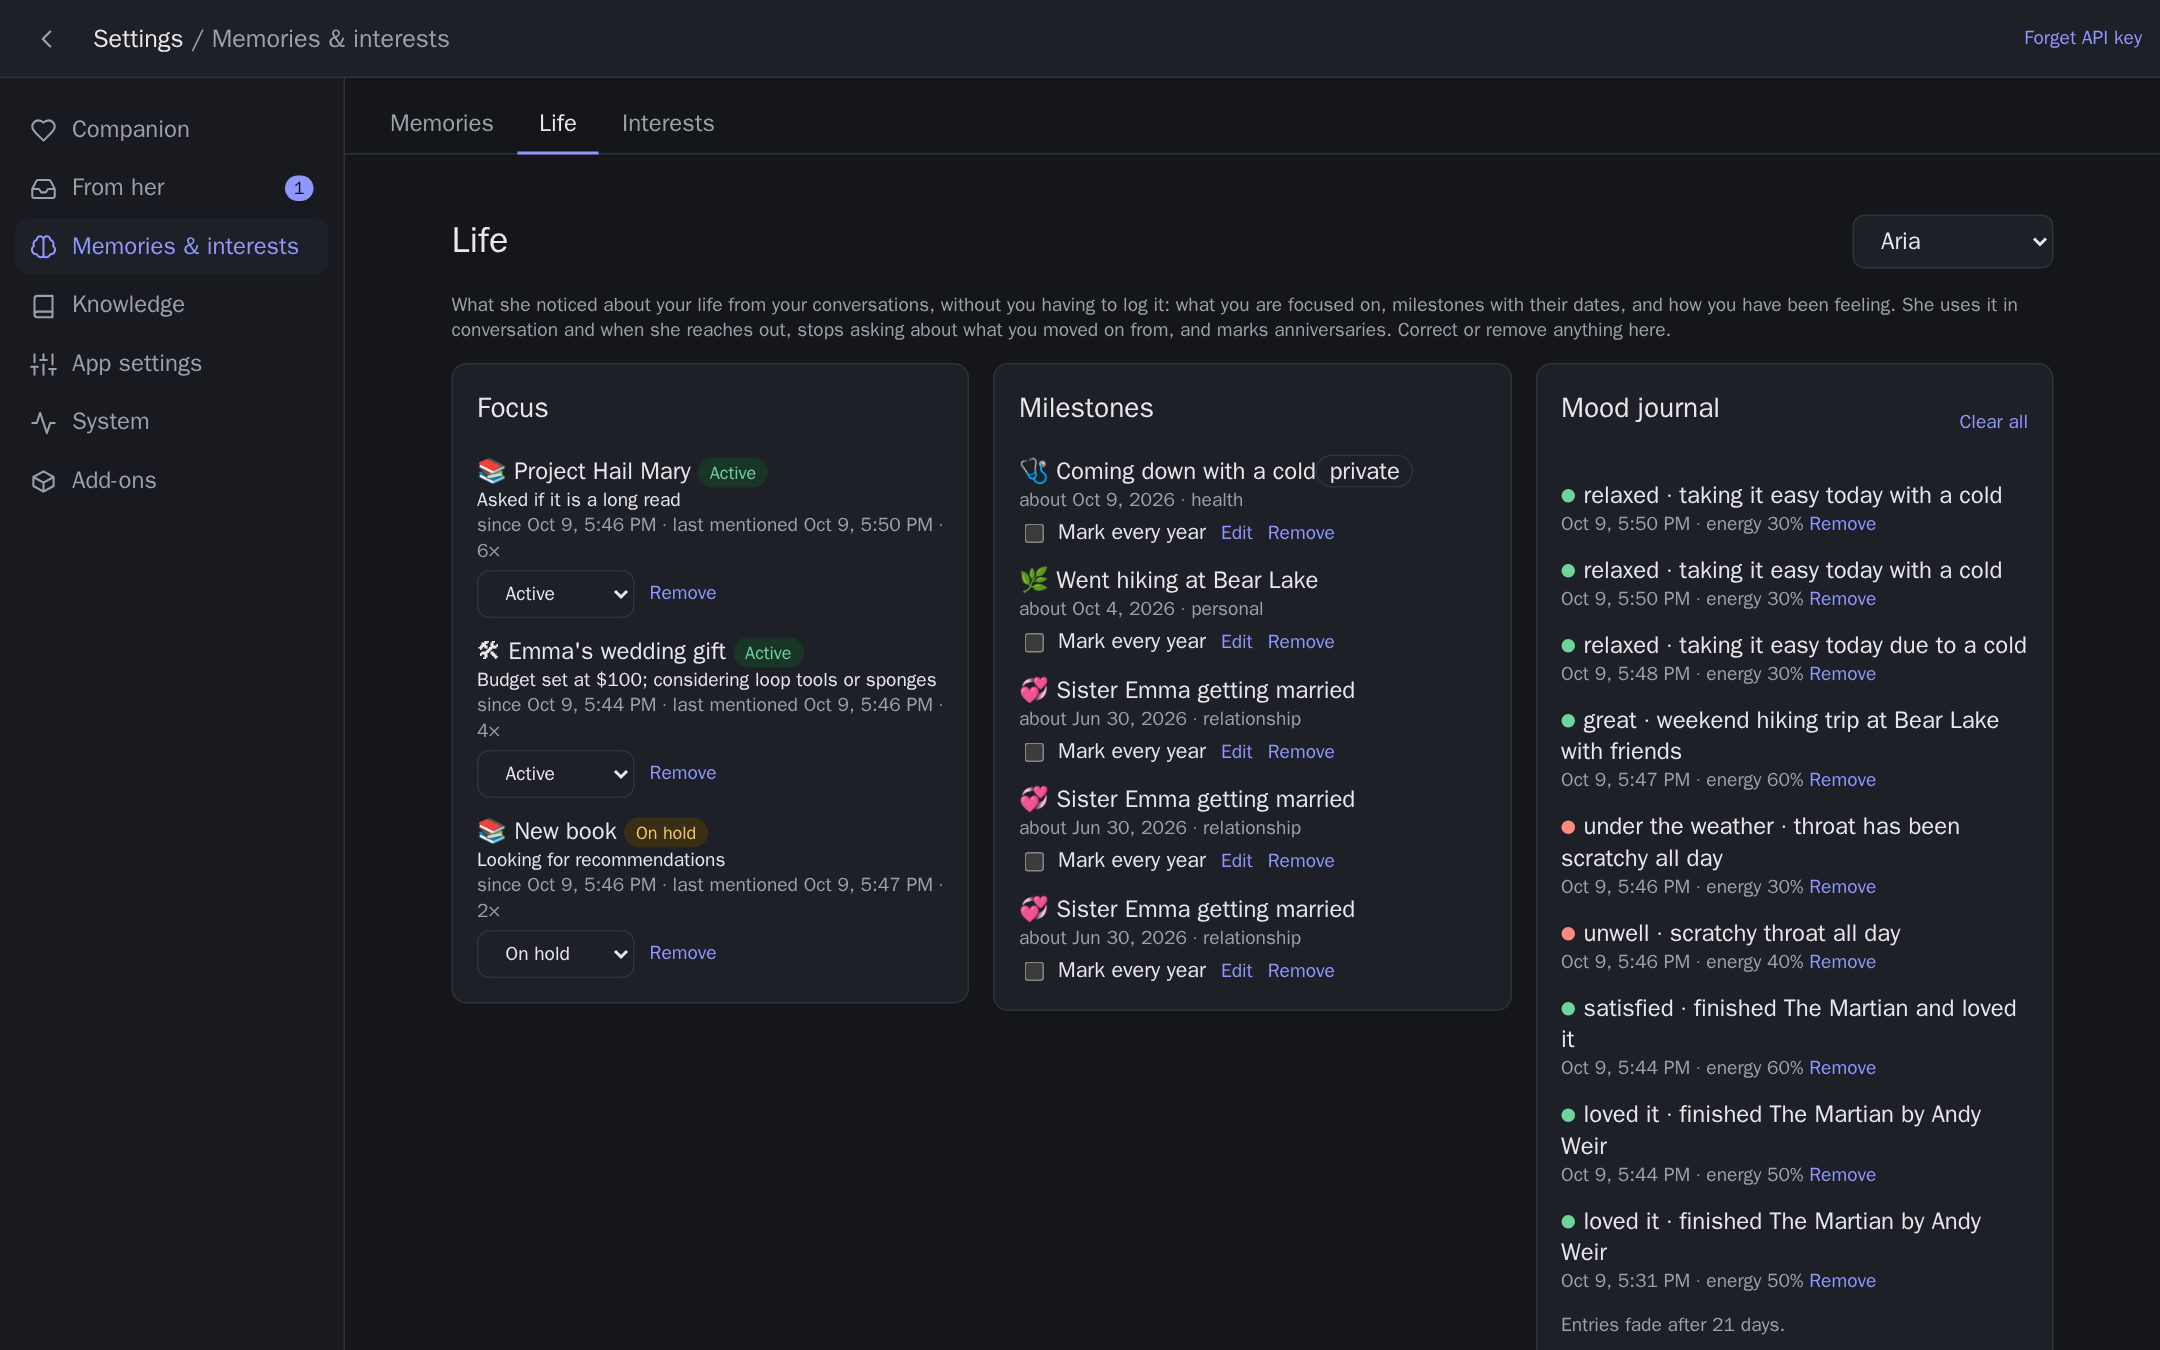Screen dimensions: 2160x1350
Task: Click Clear all in Mood journal
Action: (1993, 422)
